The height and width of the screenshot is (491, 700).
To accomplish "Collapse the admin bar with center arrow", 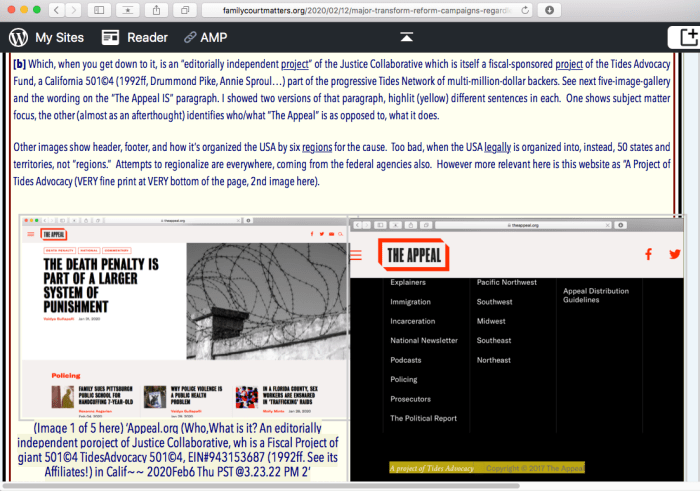I will click(x=406, y=37).
